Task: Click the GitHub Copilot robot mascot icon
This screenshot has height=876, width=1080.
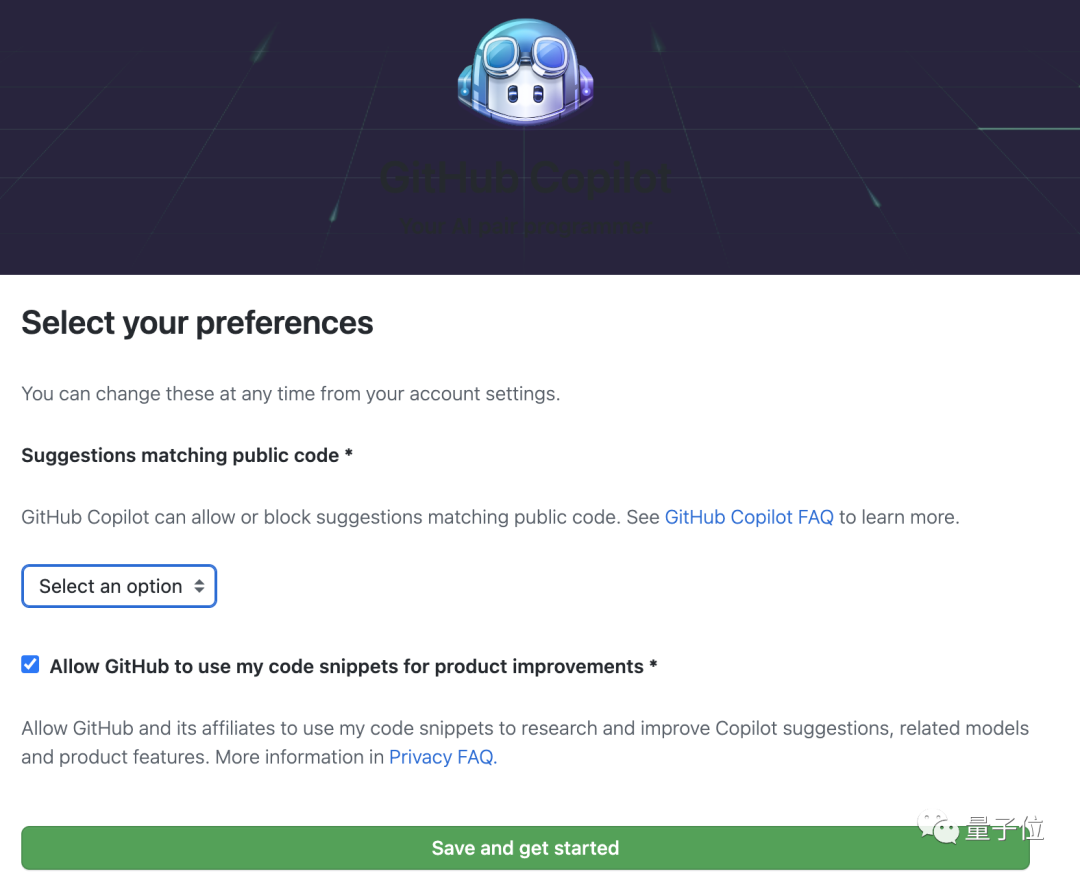Action: coord(525,68)
